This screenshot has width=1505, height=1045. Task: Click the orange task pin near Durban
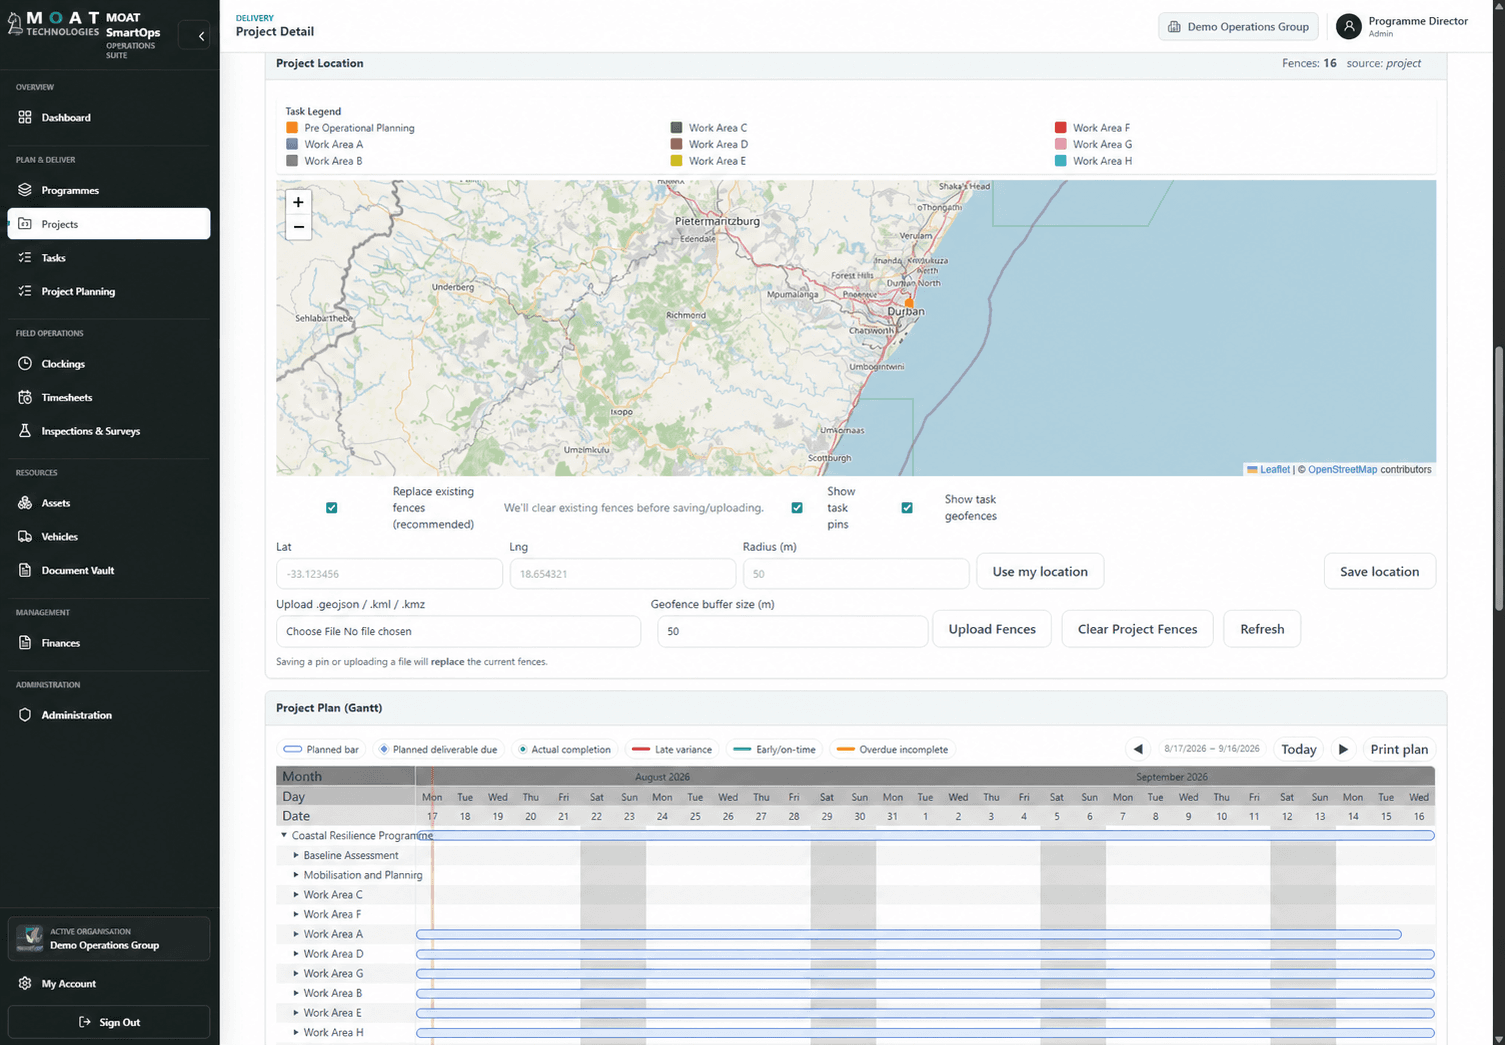[909, 302]
